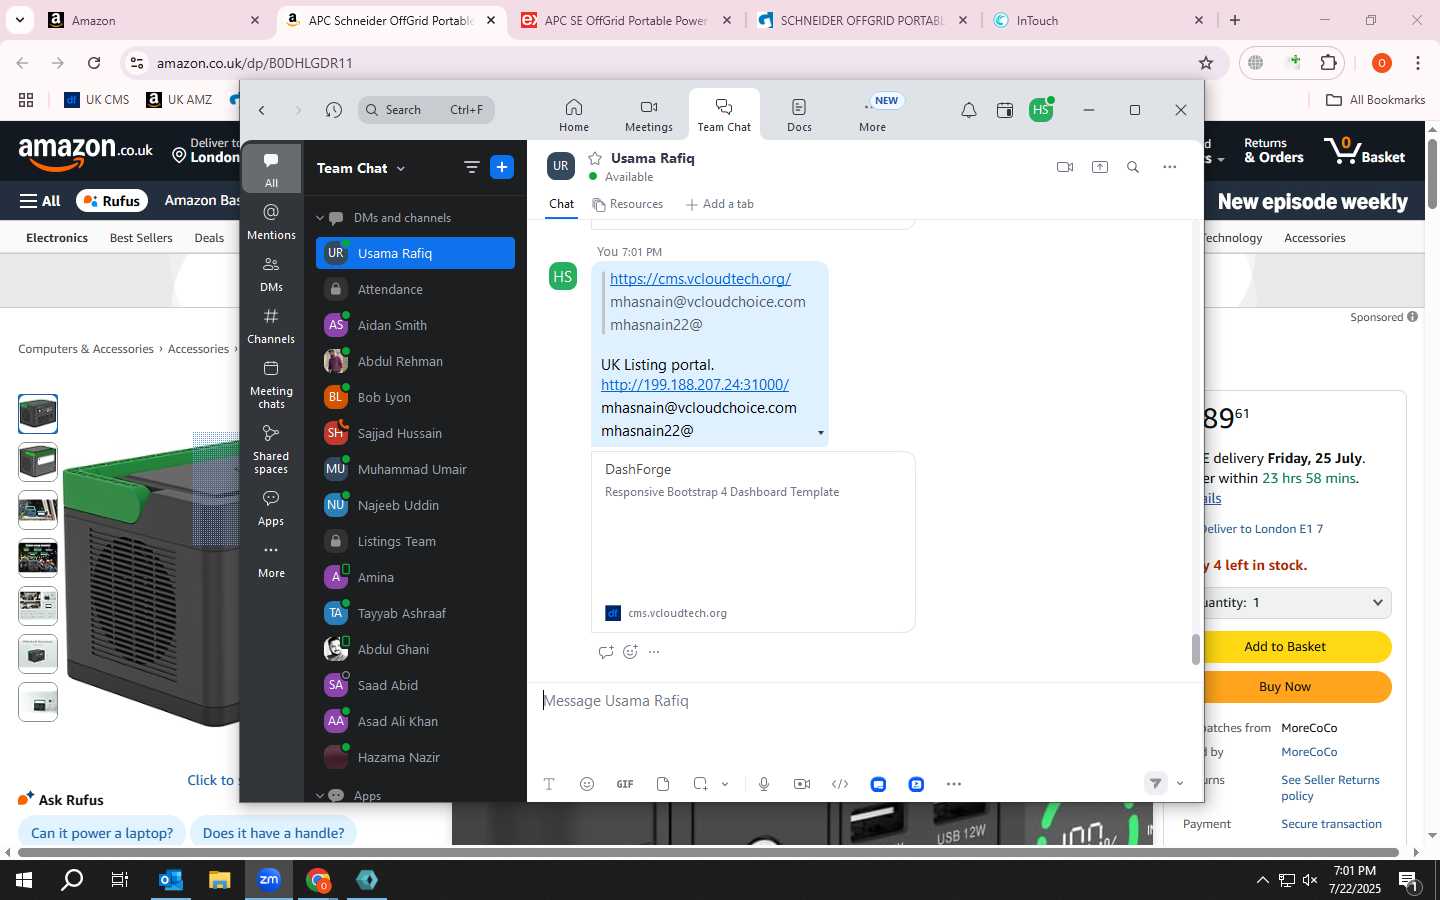The image size is (1440, 900).
Task: Open Quantity dropdown on Amazon page
Action: pyautogui.click(x=1293, y=603)
